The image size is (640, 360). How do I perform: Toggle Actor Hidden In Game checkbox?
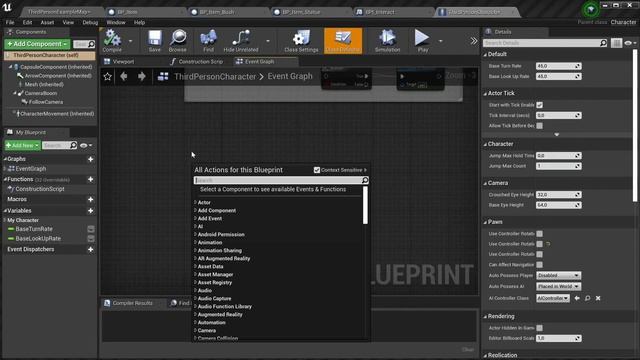540,328
